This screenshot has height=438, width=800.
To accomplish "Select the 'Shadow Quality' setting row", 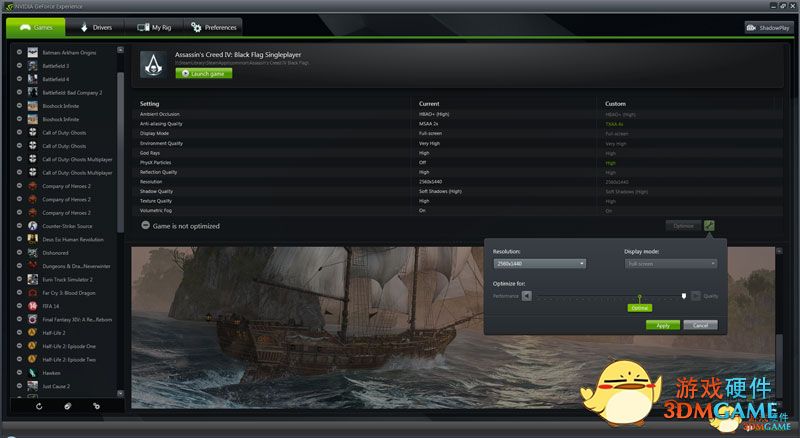I will point(457,191).
